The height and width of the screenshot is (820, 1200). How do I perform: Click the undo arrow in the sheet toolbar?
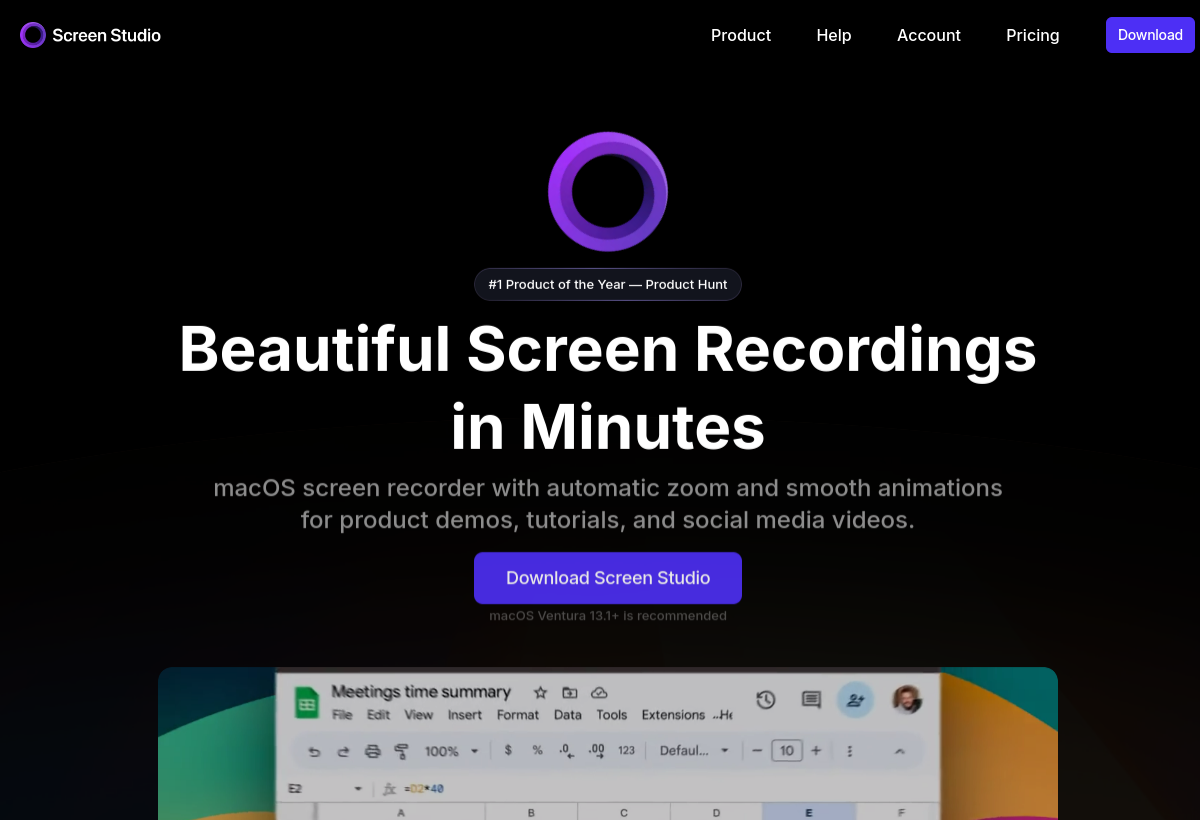coord(314,751)
